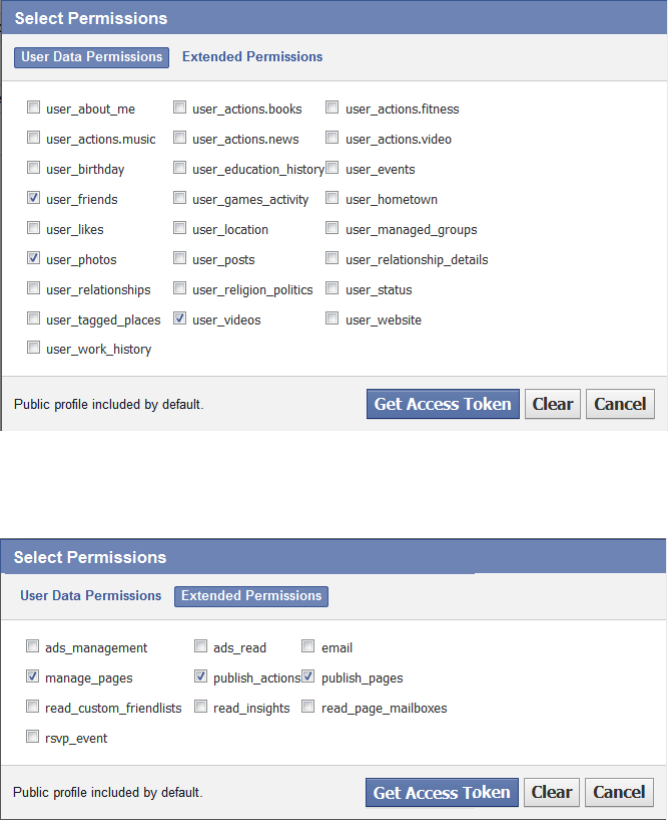Check the read_insights permission
This screenshot has height=820, width=668.
201,707
